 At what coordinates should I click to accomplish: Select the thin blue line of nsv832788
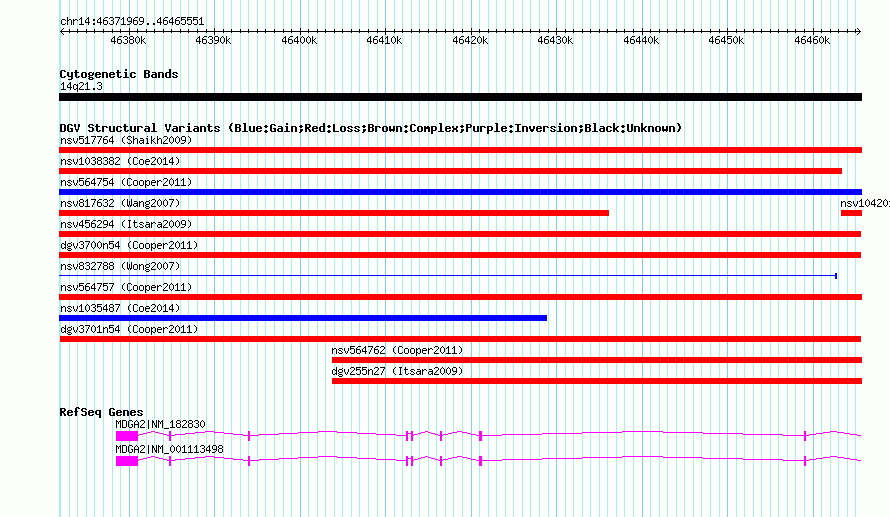tap(448, 276)
